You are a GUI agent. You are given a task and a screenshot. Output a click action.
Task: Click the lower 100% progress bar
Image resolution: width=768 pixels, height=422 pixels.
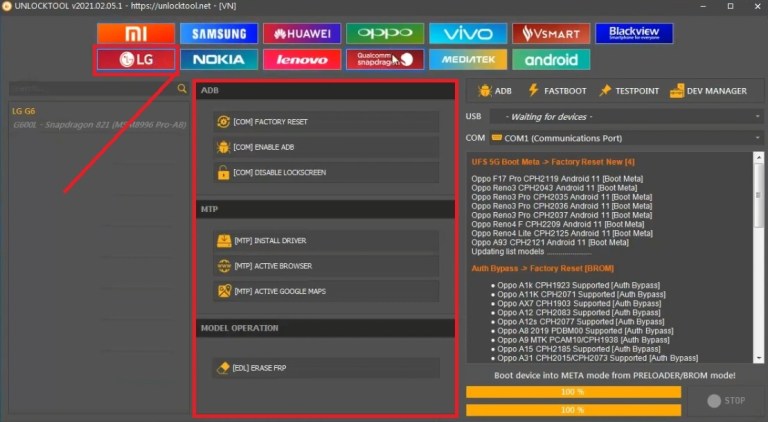pyautogui.click(x=573, y=410)
